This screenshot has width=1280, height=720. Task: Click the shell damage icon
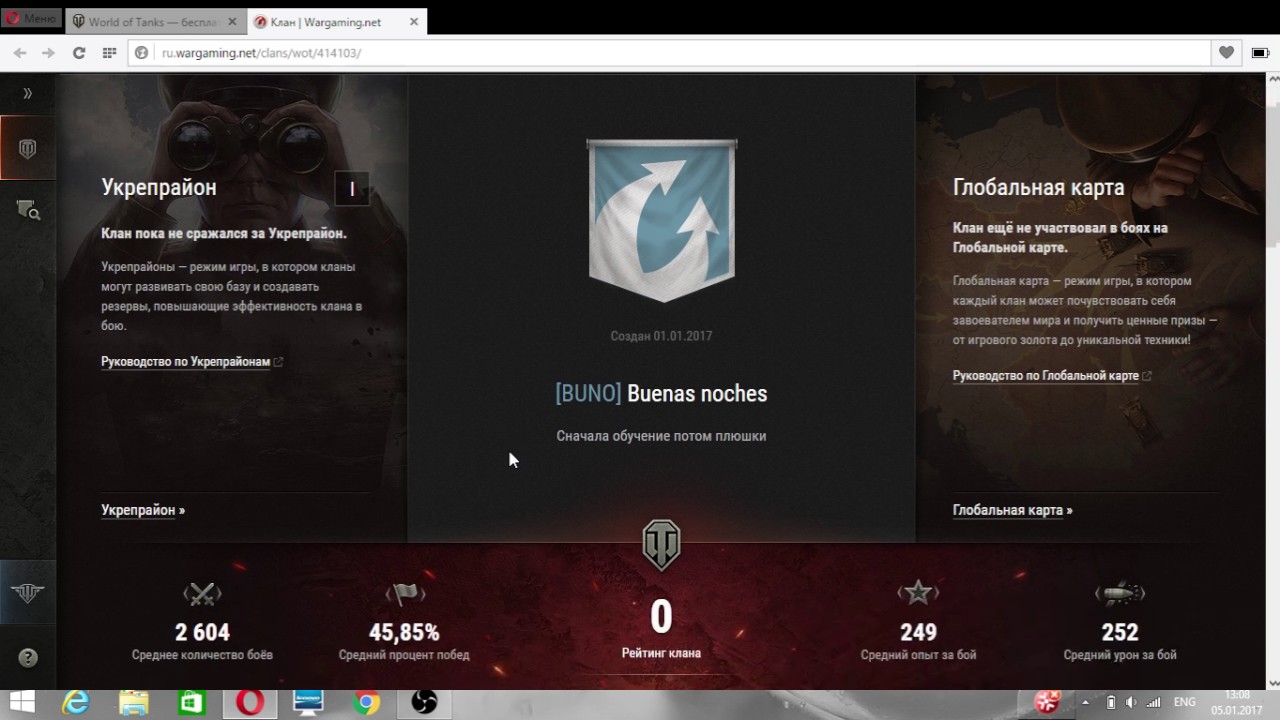[1120, 593]
